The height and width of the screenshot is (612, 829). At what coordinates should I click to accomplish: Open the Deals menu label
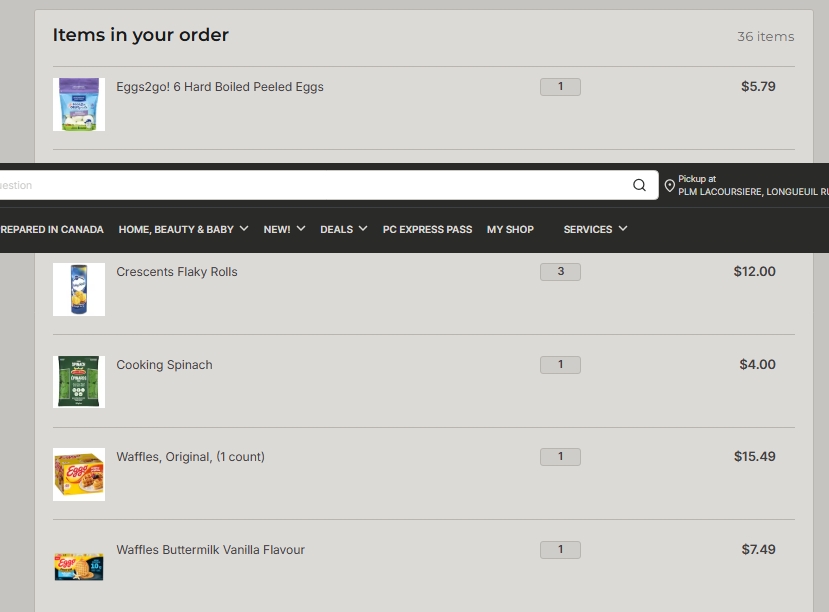click(x=336, y=229)
